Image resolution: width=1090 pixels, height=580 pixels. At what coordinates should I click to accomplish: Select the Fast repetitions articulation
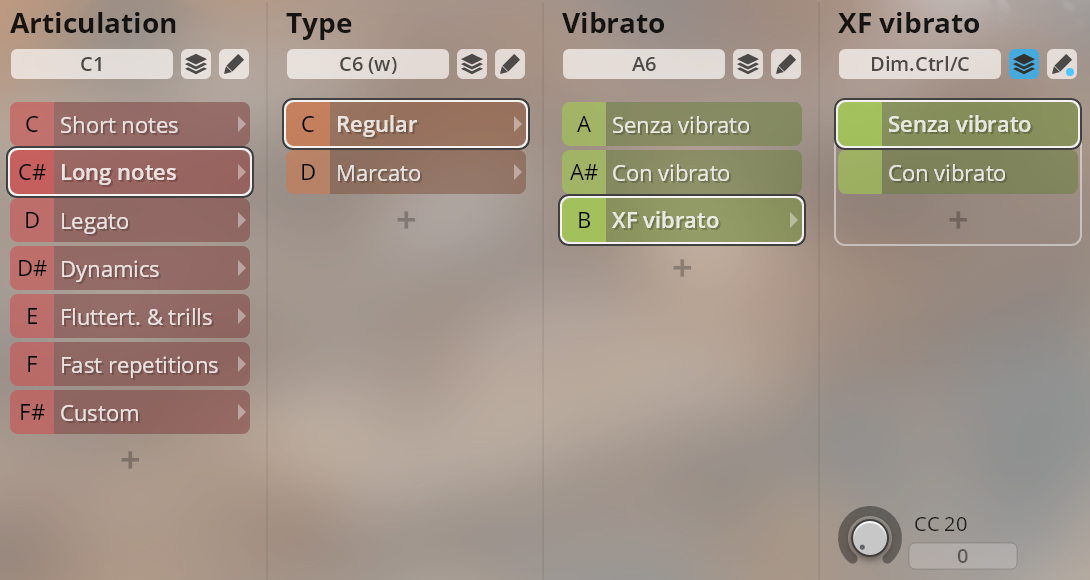[x=130, y=364]
